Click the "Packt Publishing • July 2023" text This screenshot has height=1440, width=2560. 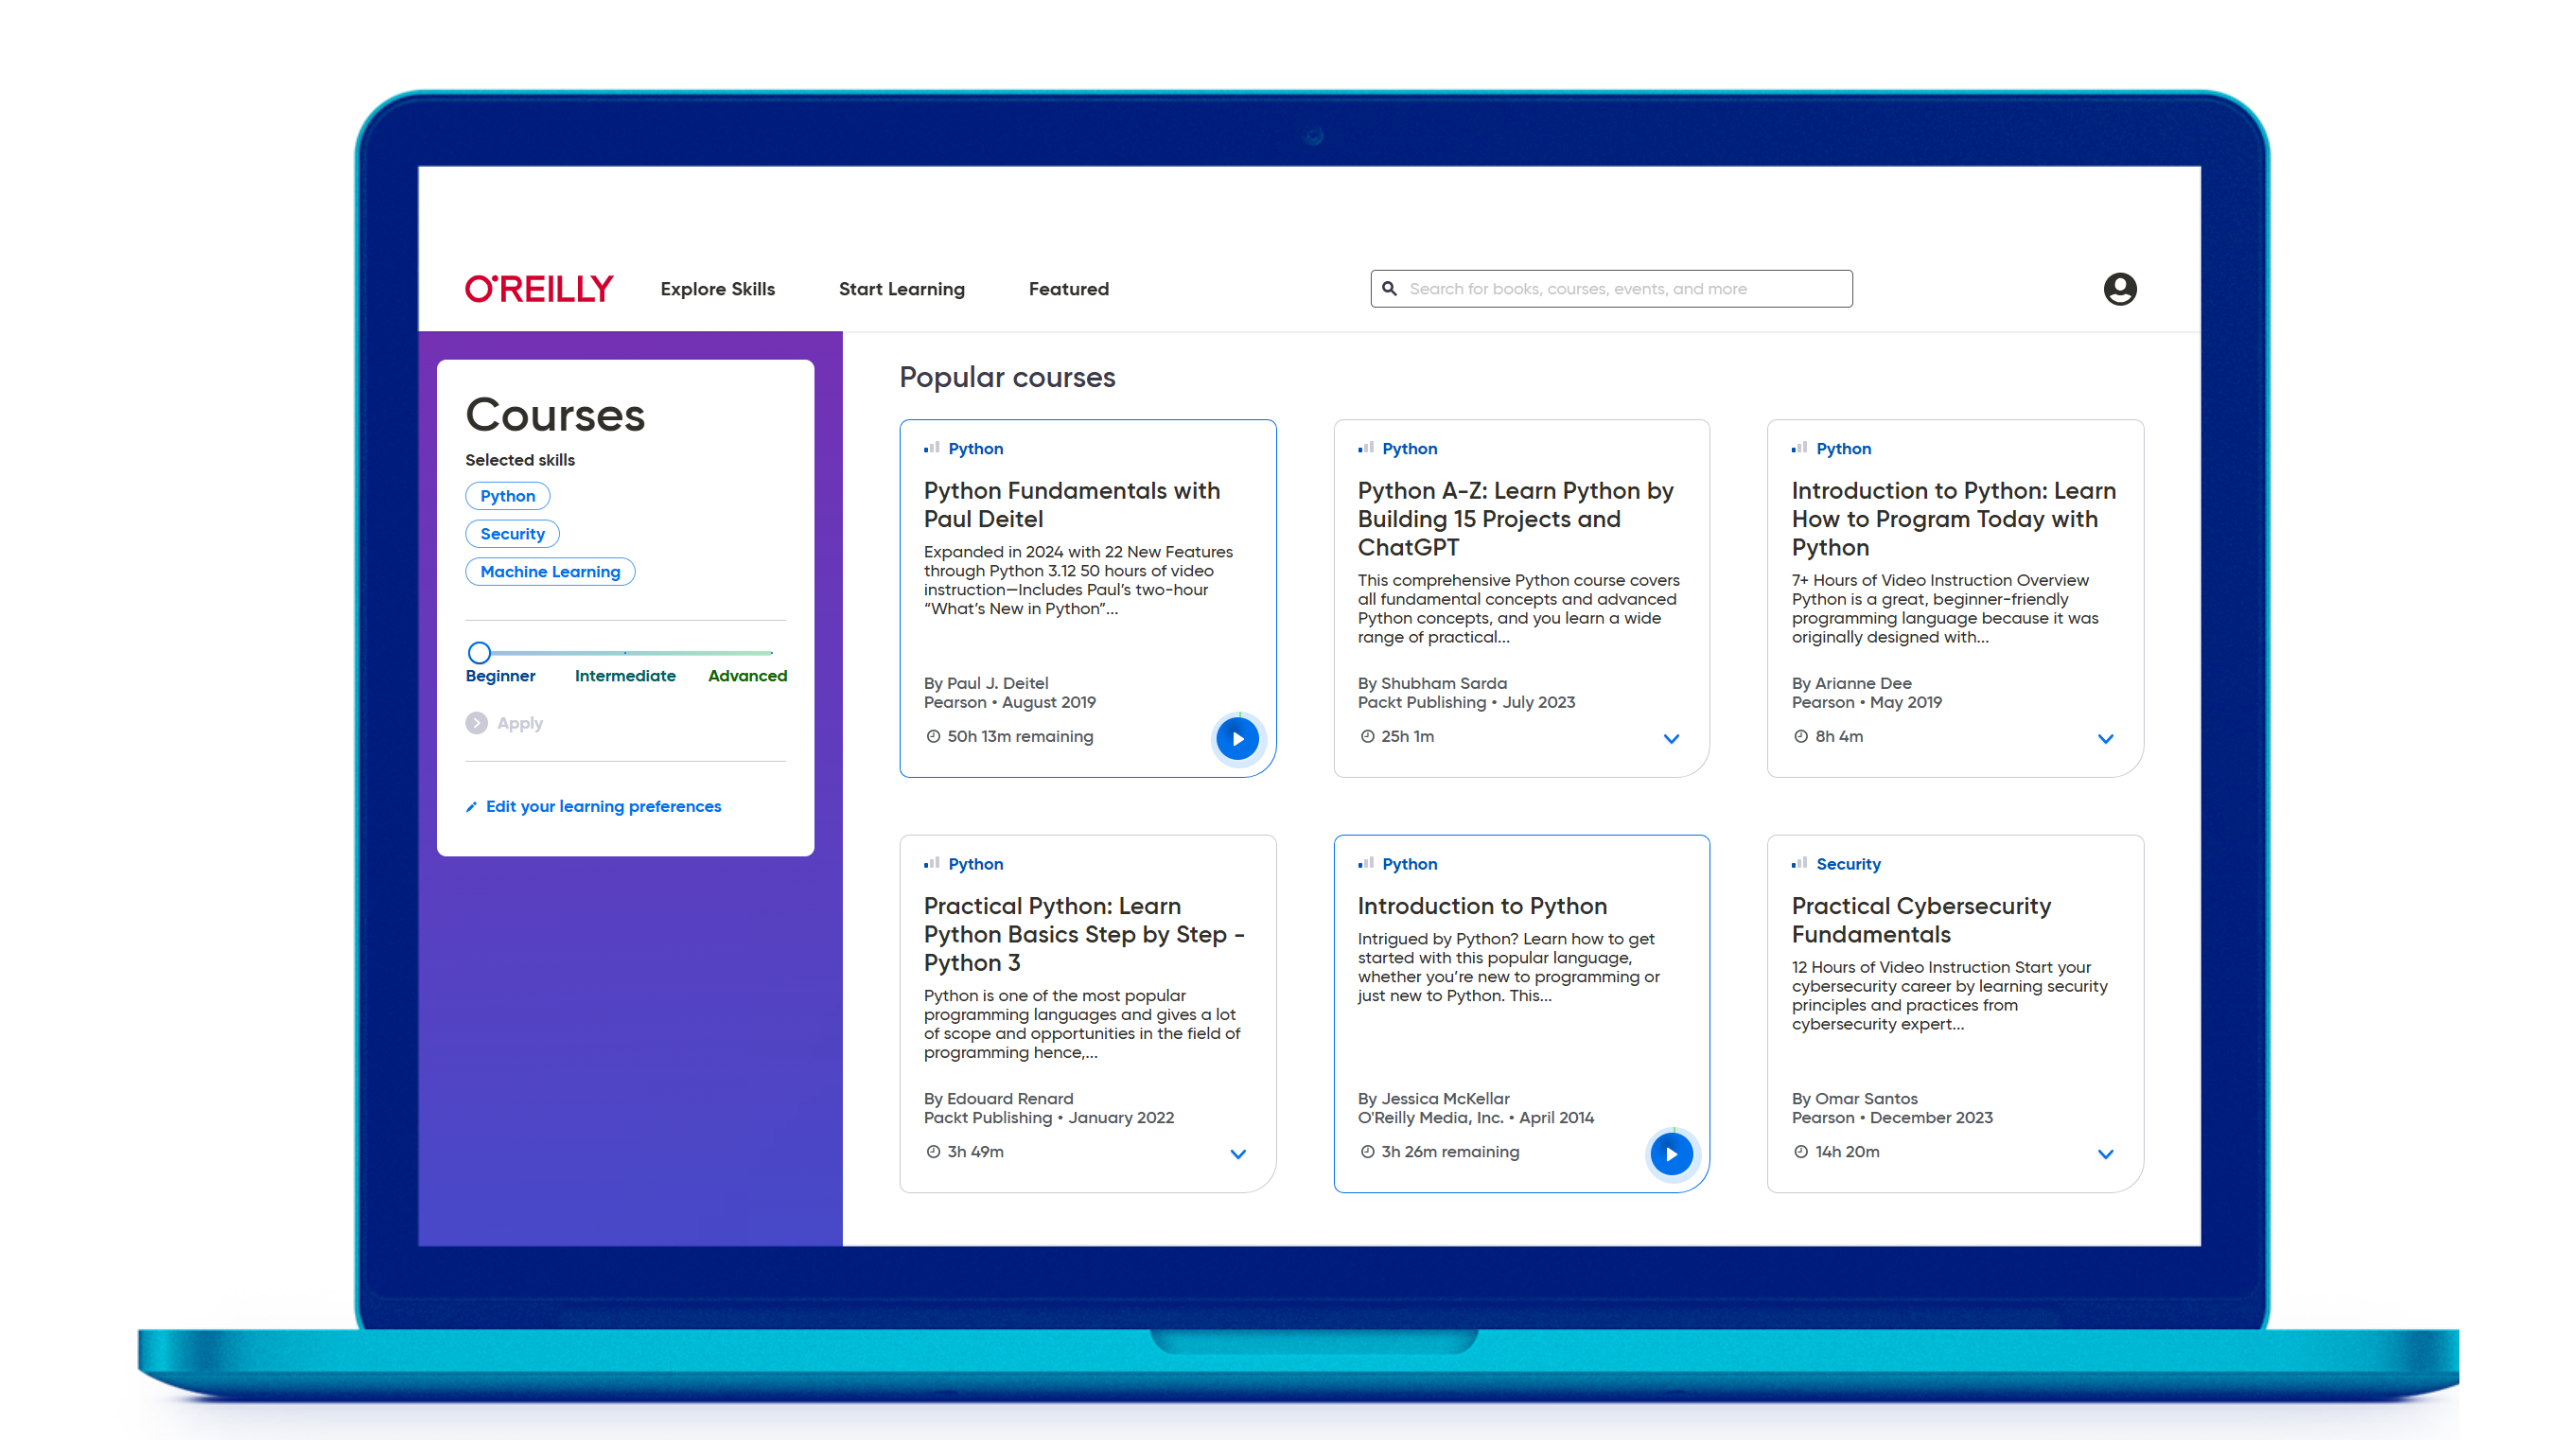1465,703
